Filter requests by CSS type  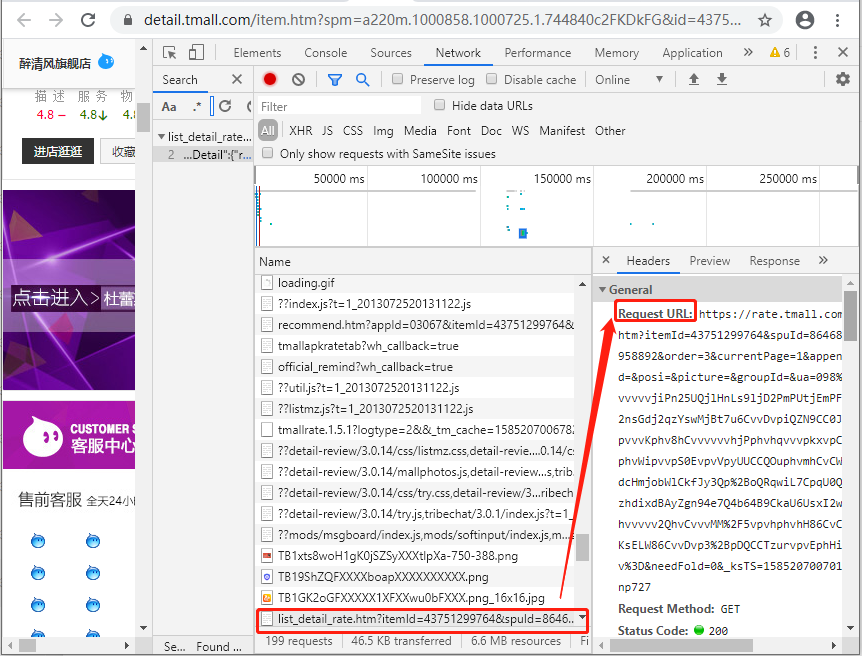pos(352,131)
